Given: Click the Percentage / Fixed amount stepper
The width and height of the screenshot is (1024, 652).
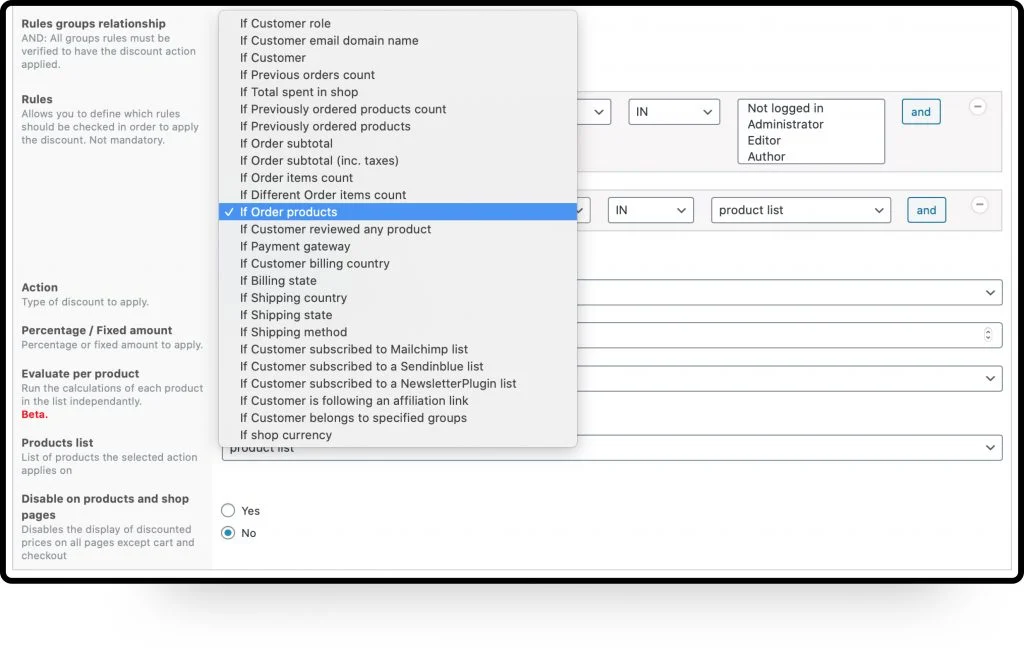Looking at the screenshot, I should click(988, 335).
